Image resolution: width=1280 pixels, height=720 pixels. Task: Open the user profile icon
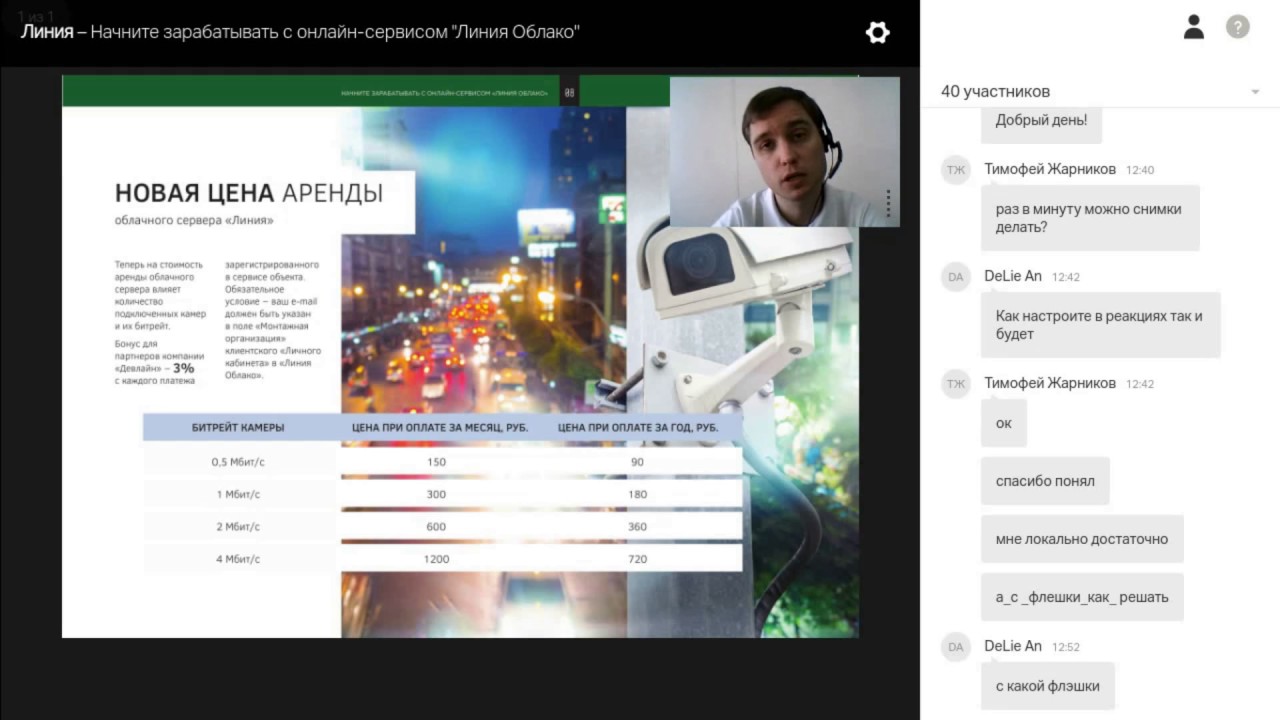point(1194,27)
